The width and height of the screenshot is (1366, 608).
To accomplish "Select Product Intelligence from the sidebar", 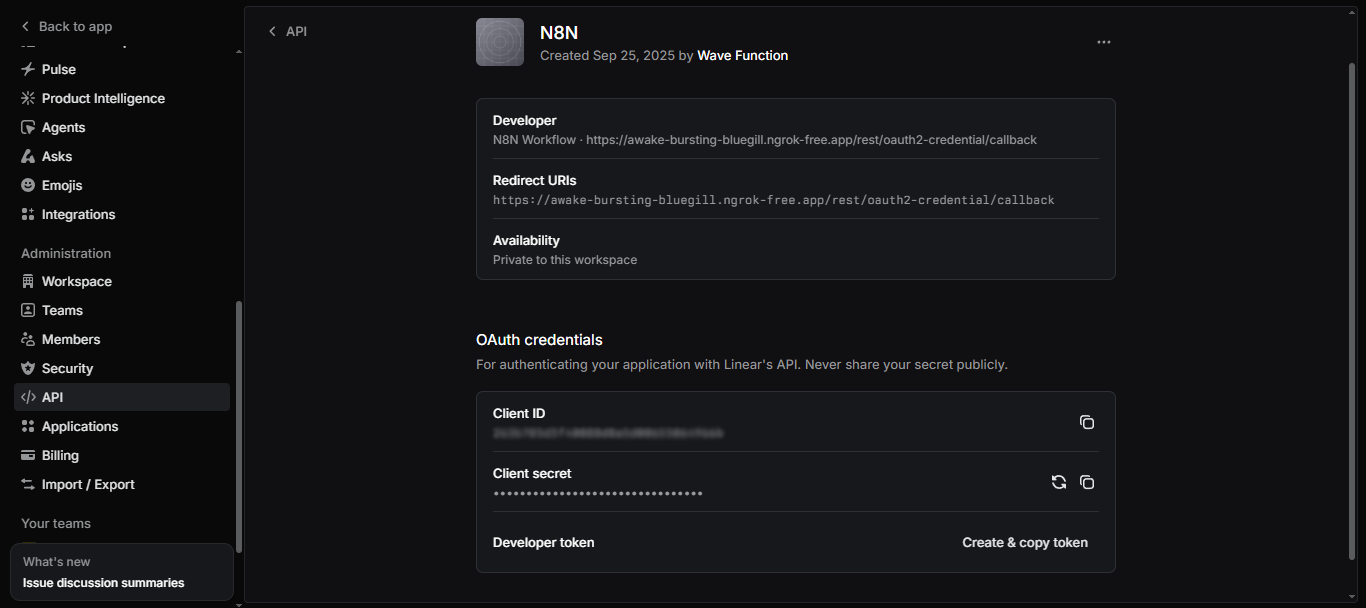I will 103,98.
